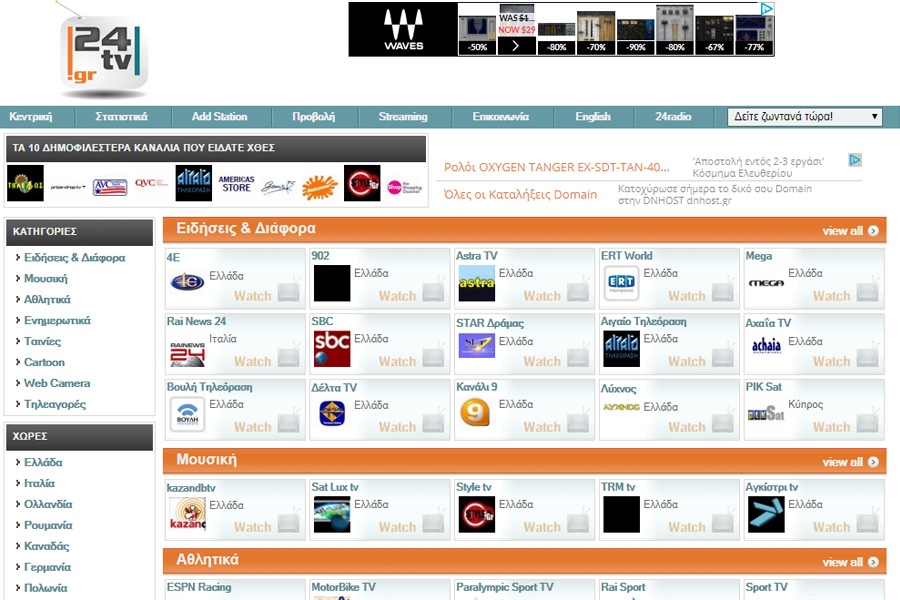Click the AdChoices icon on Waves banner

coord(767,9)
